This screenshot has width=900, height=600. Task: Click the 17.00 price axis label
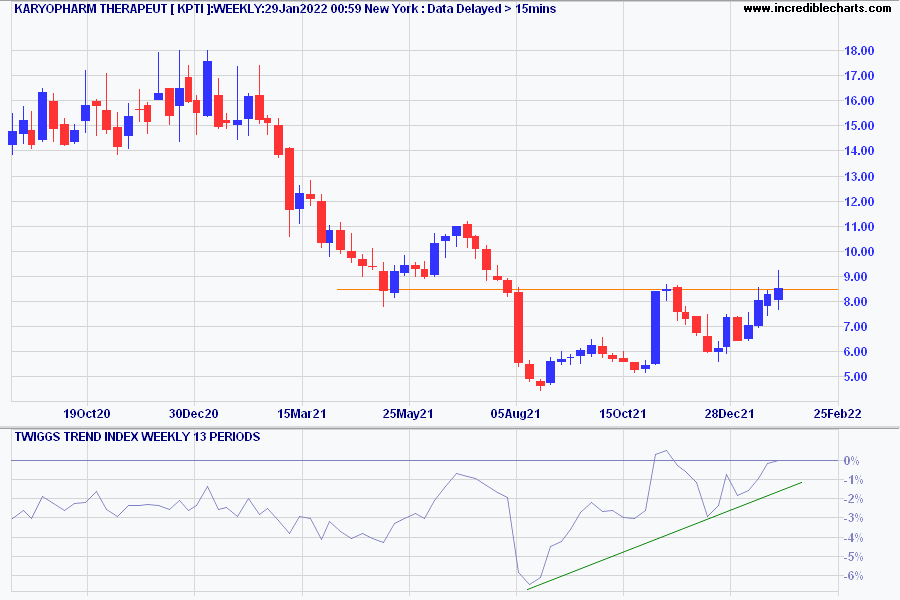coord(859,76)
